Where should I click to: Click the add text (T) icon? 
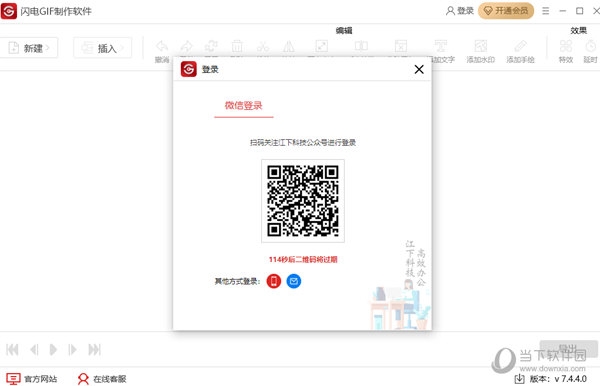point(440,47)
